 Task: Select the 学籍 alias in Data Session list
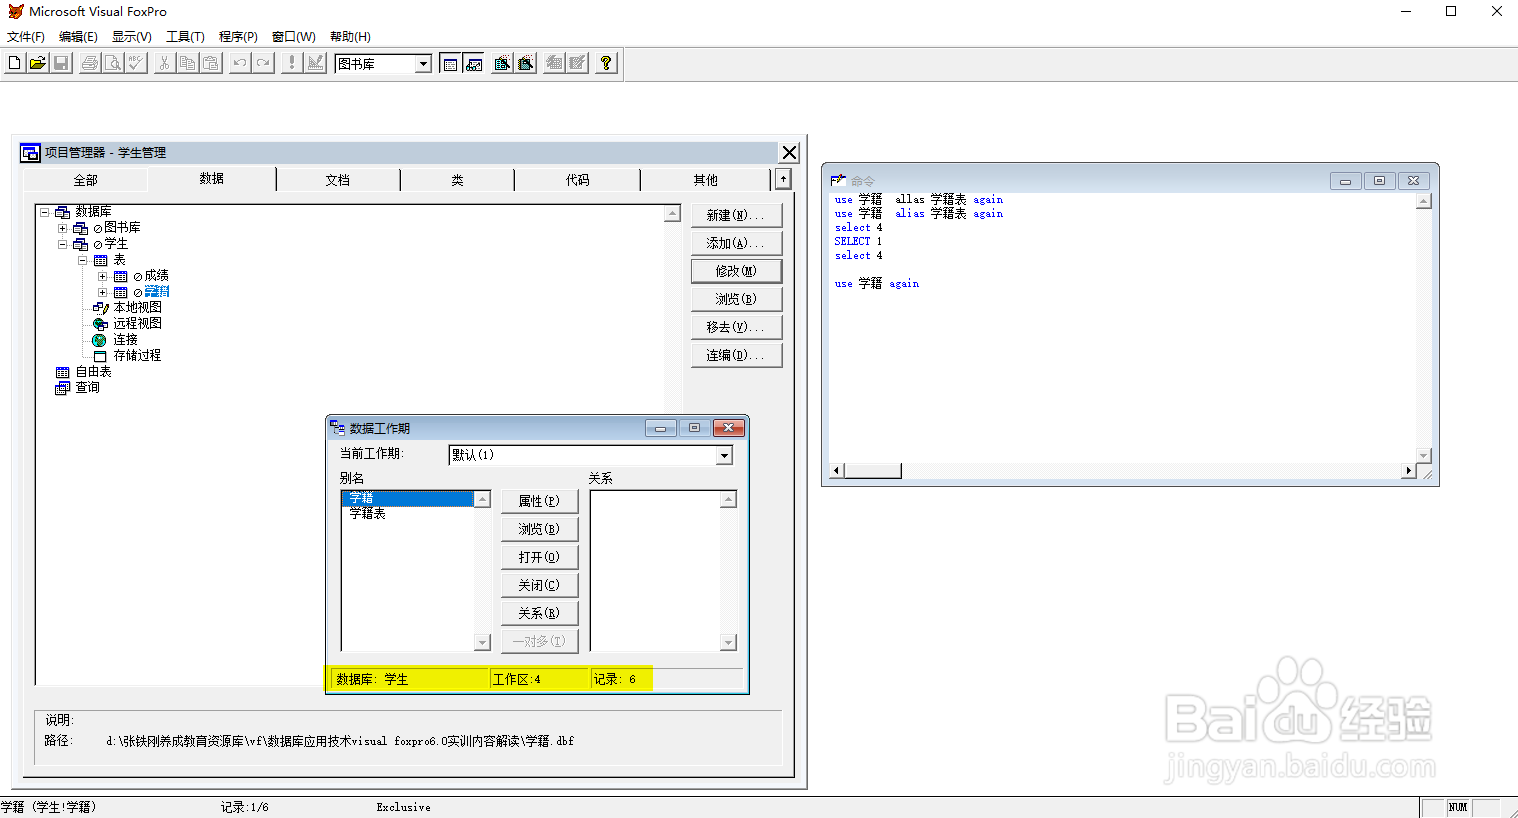(407, 498)
